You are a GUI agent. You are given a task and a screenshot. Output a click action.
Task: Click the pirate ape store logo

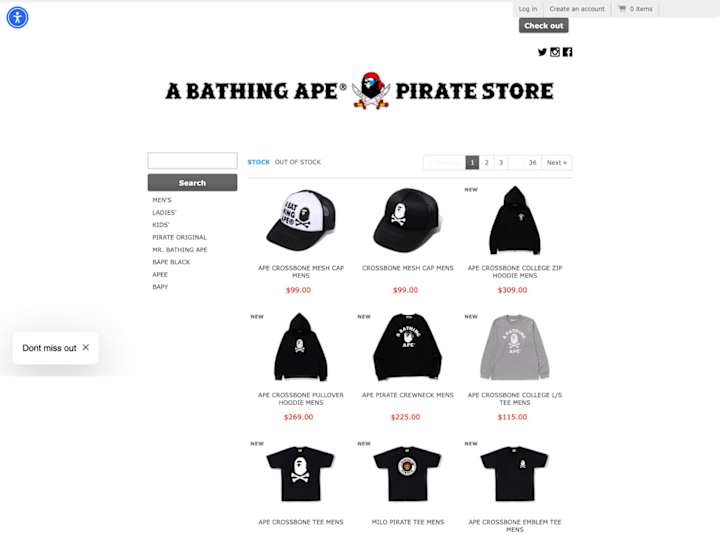click(360, 91)
